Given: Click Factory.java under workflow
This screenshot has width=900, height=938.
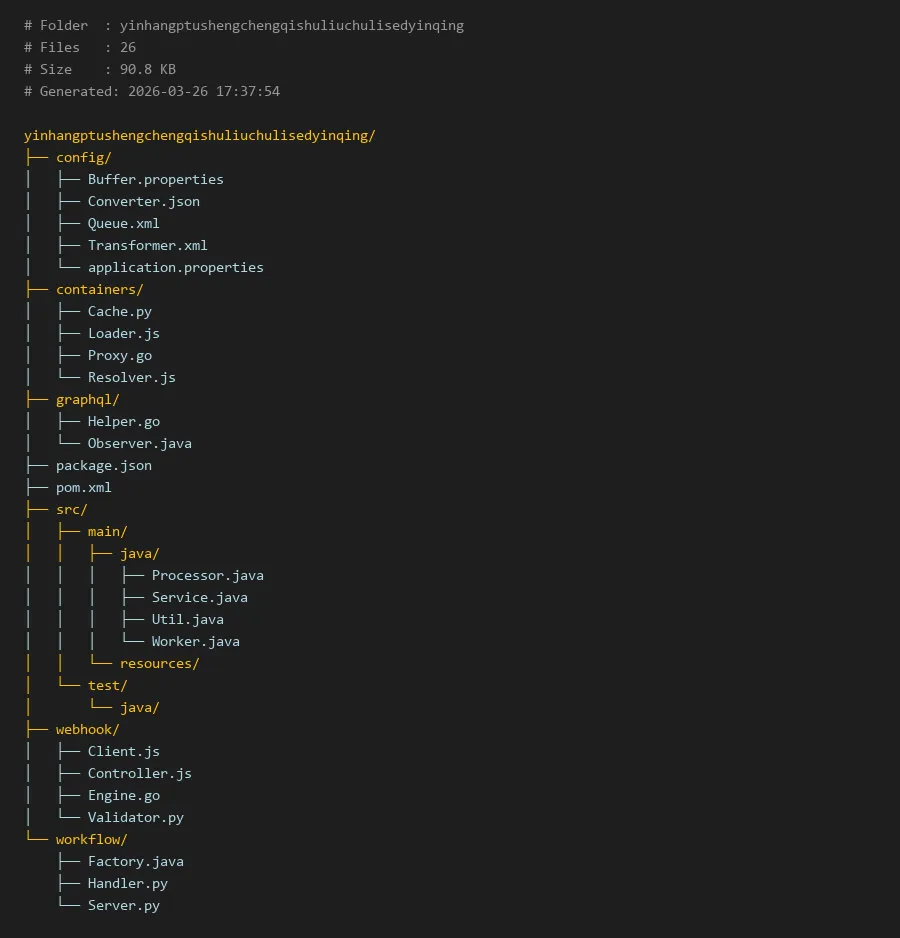Looking at the screenshot, I should (135, 861).
